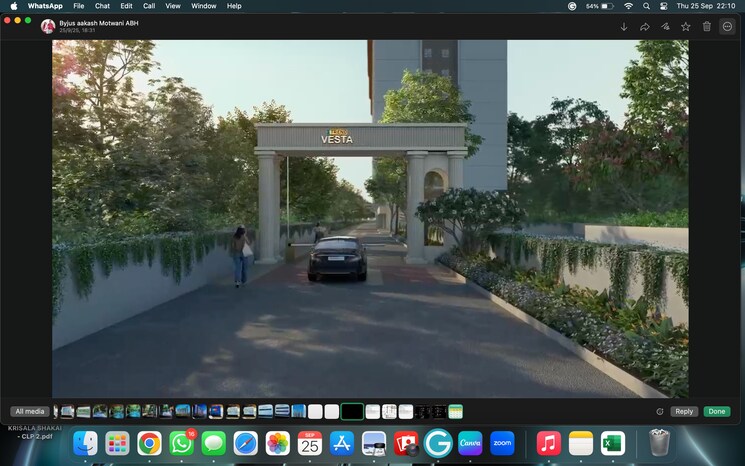745x466 pixels.
Task: Expand the Wi-Fi status menu
Action: point(628,6)
